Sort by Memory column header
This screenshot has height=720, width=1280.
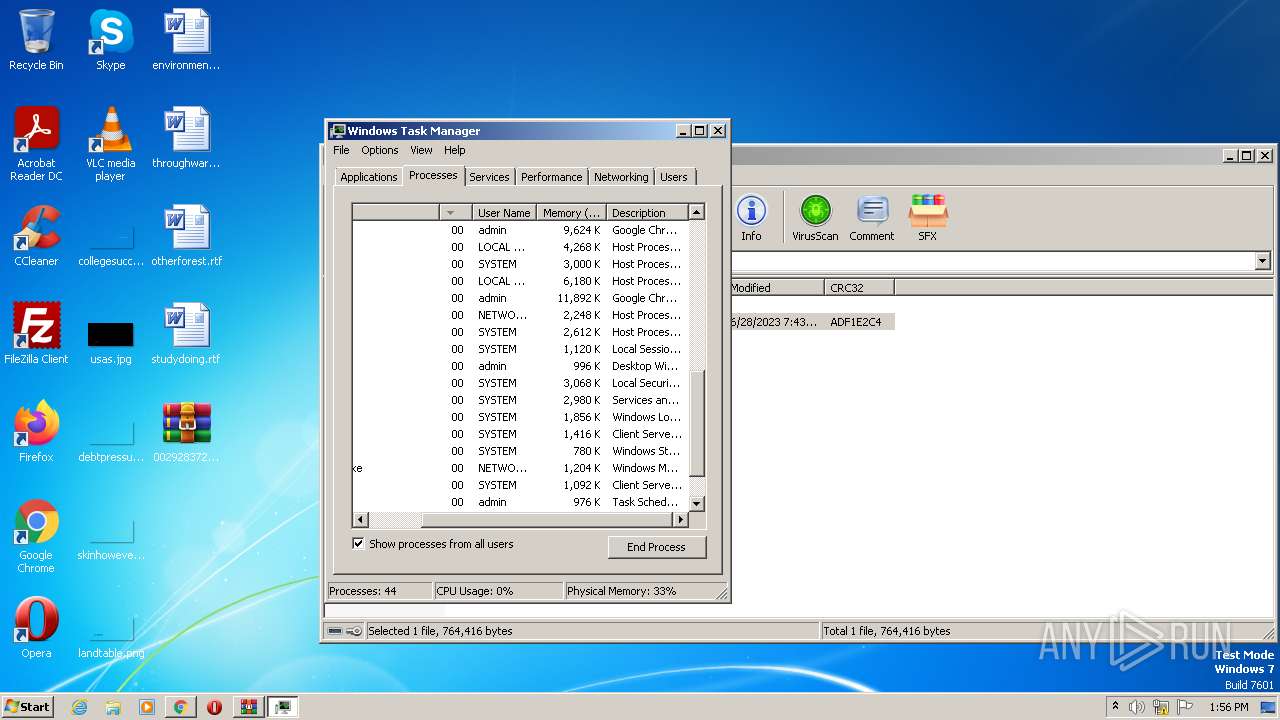pyautogui.click(x=572, y=212)
